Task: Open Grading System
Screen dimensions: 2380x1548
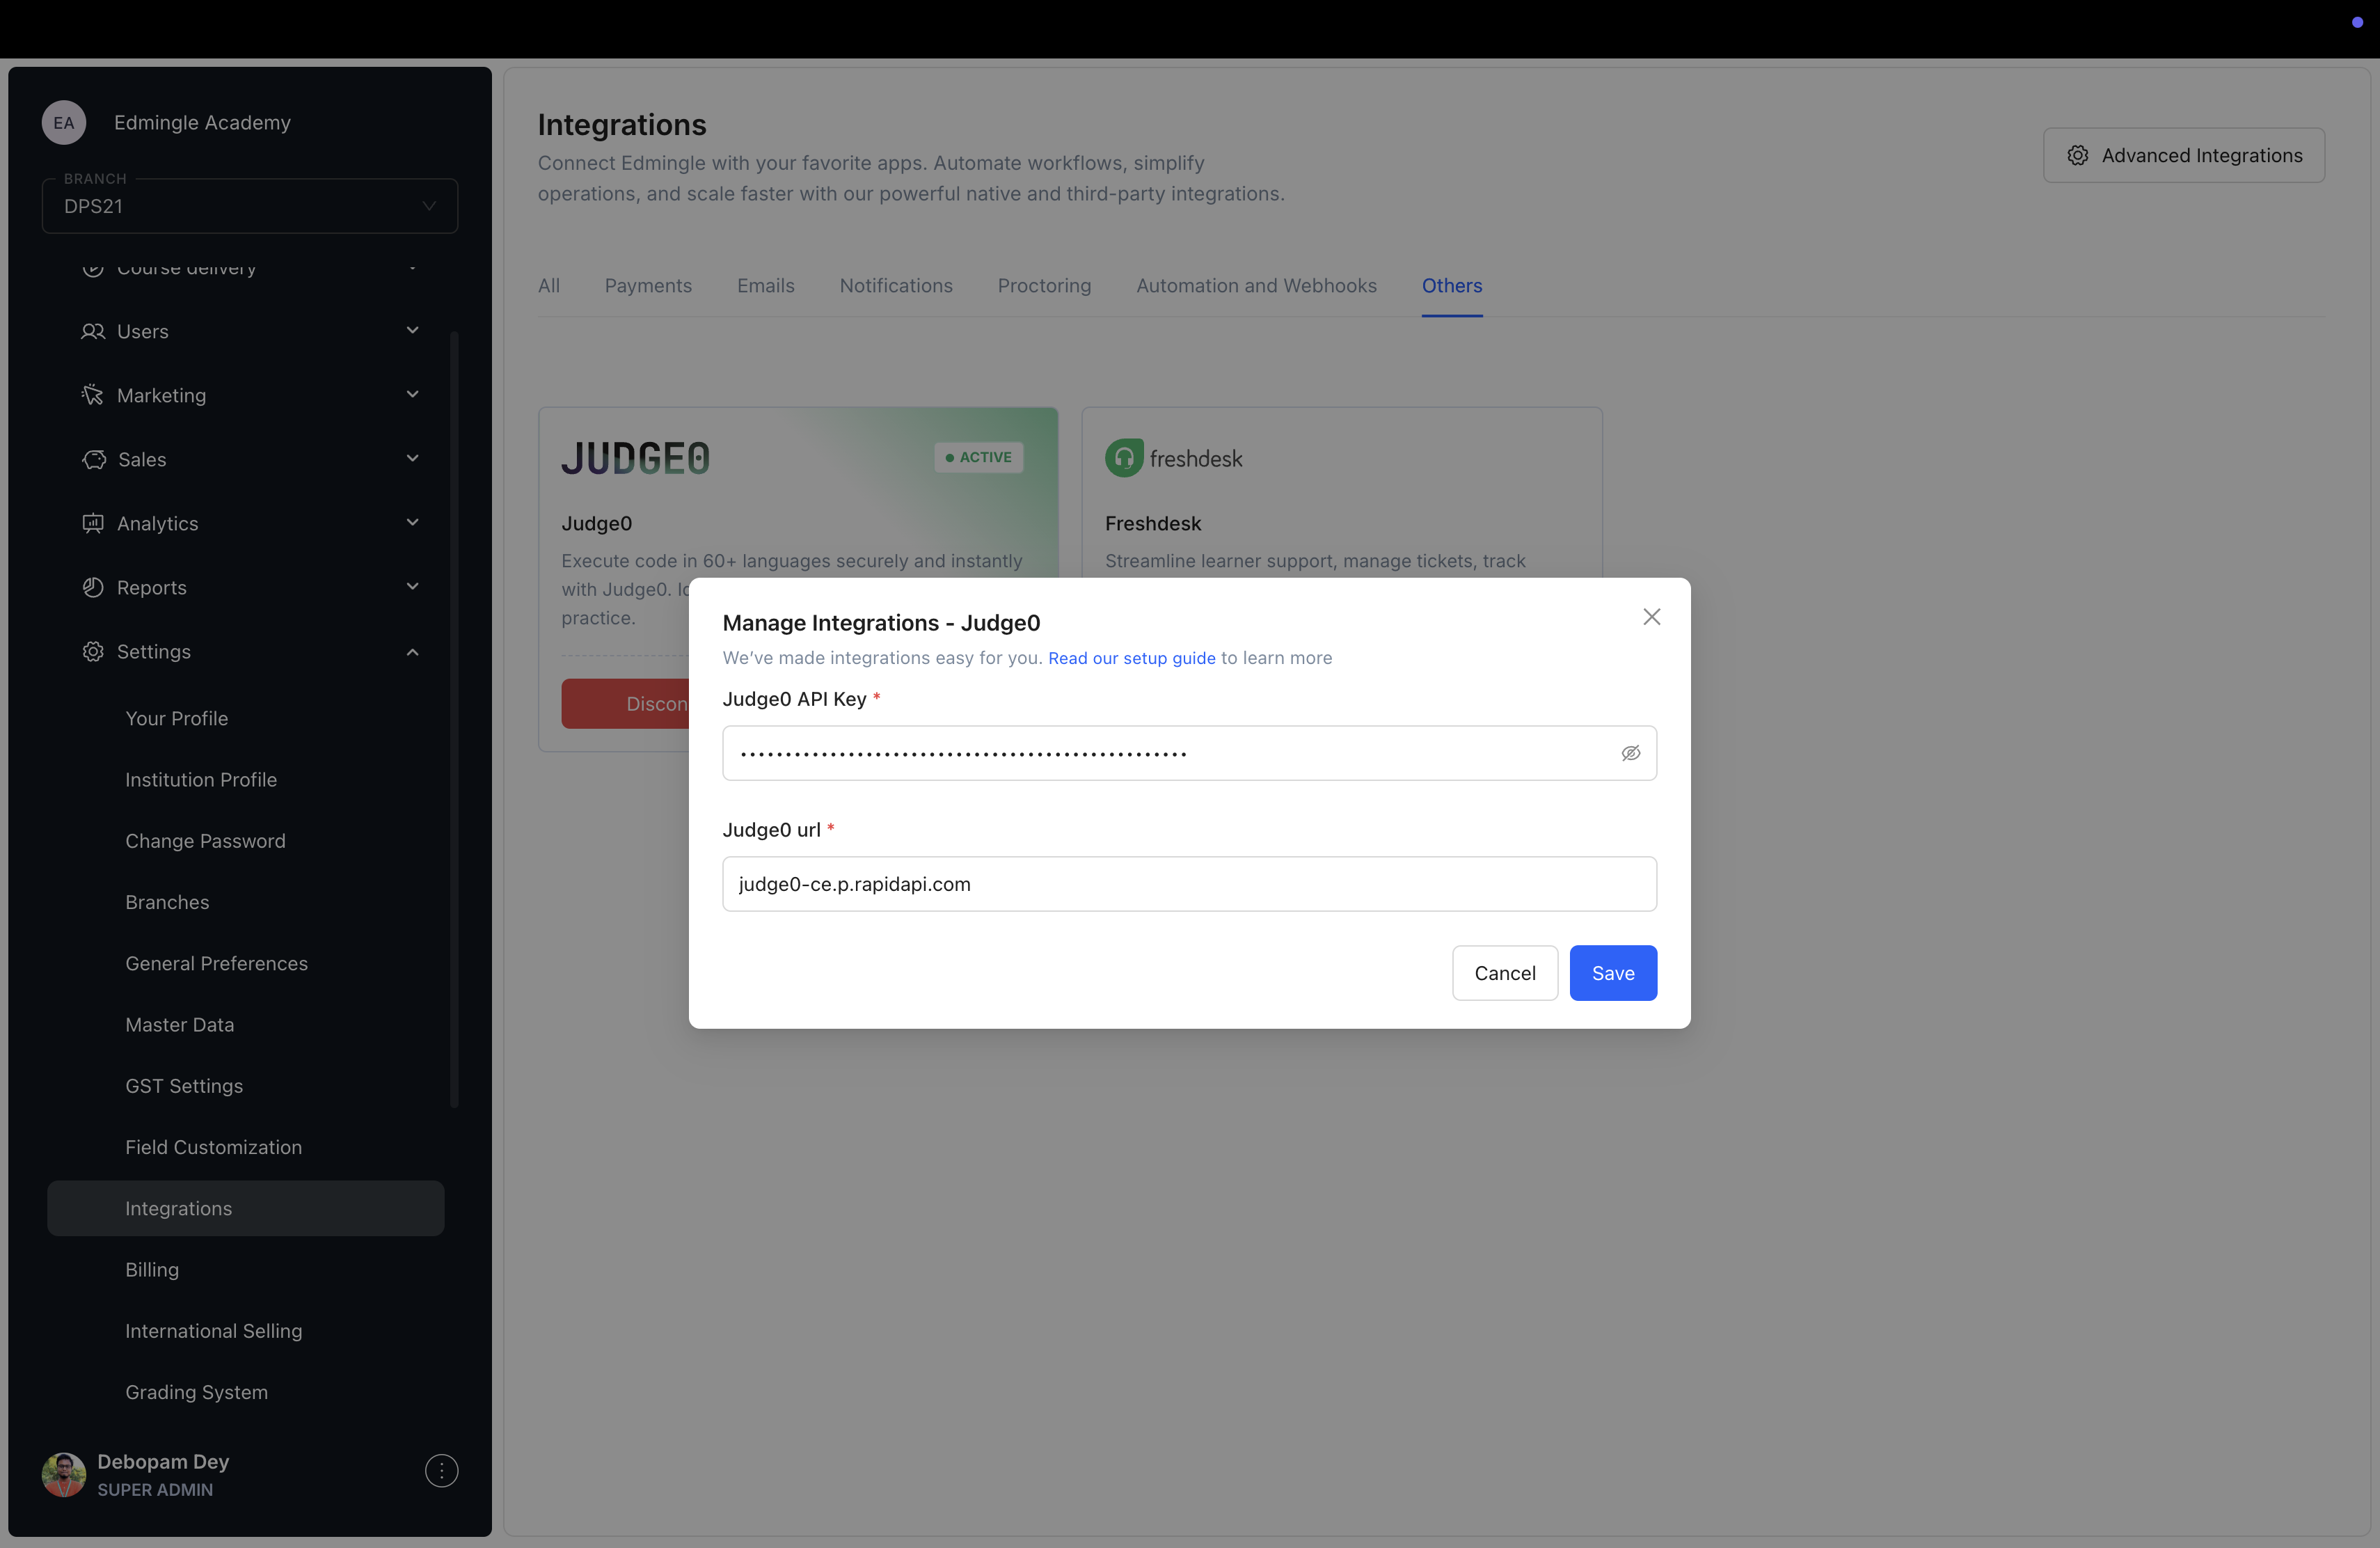Action: (x=196, y=1392)
